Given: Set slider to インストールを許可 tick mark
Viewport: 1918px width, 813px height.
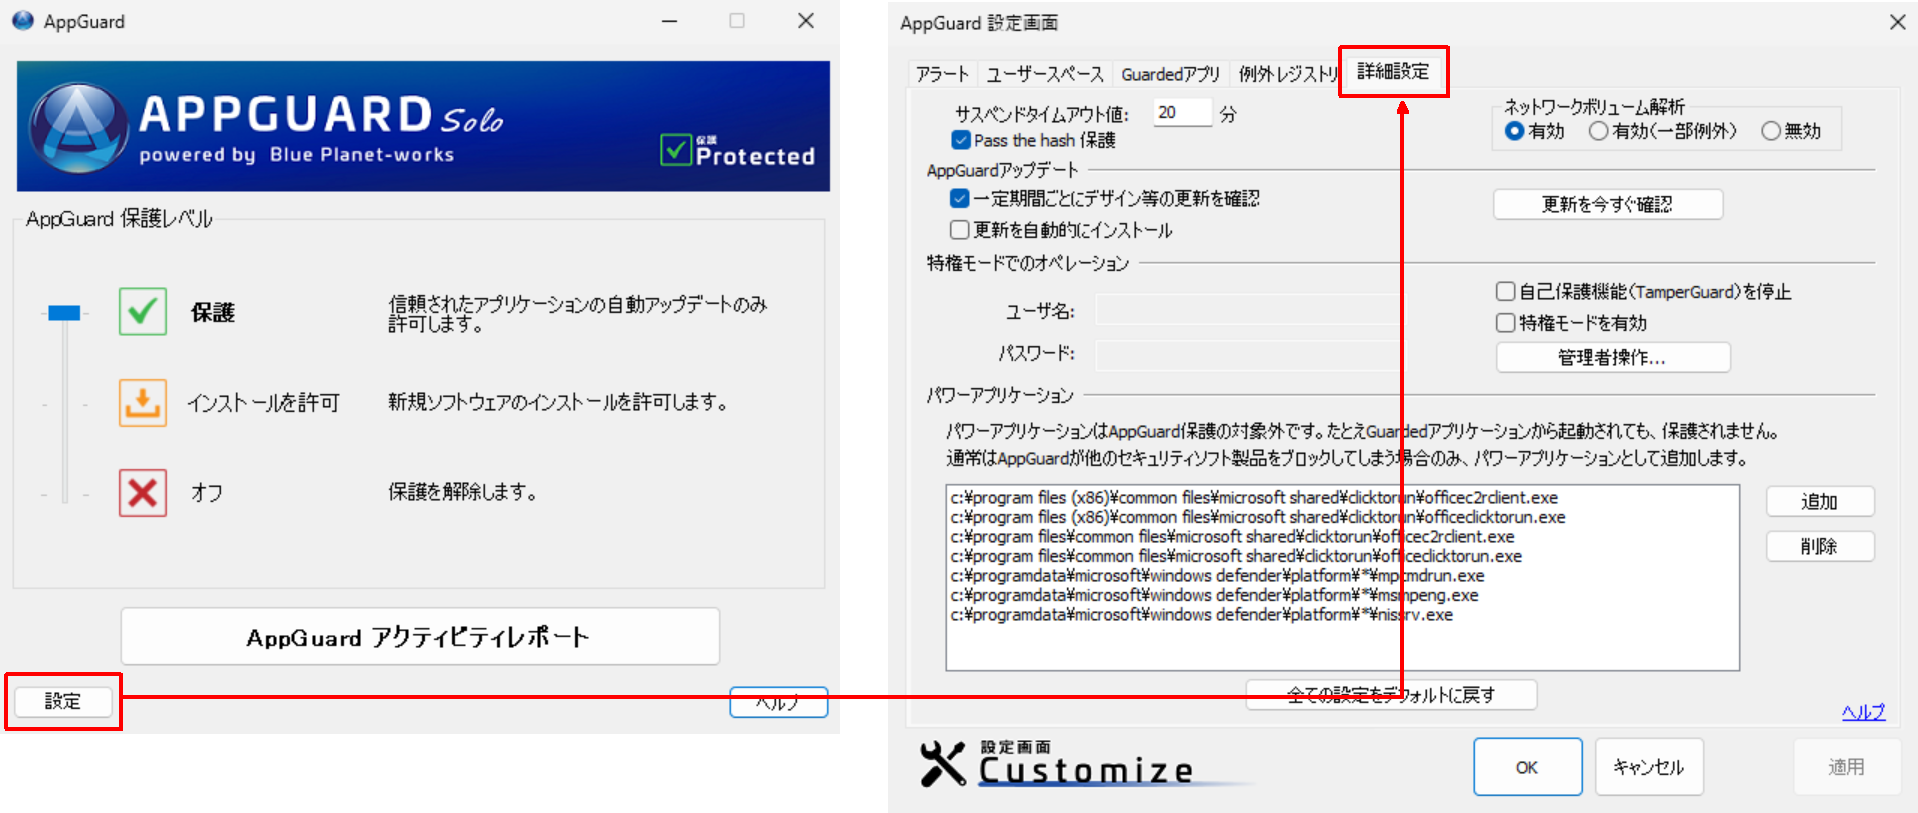Looking at the screenshot, I should click(64, 404).
